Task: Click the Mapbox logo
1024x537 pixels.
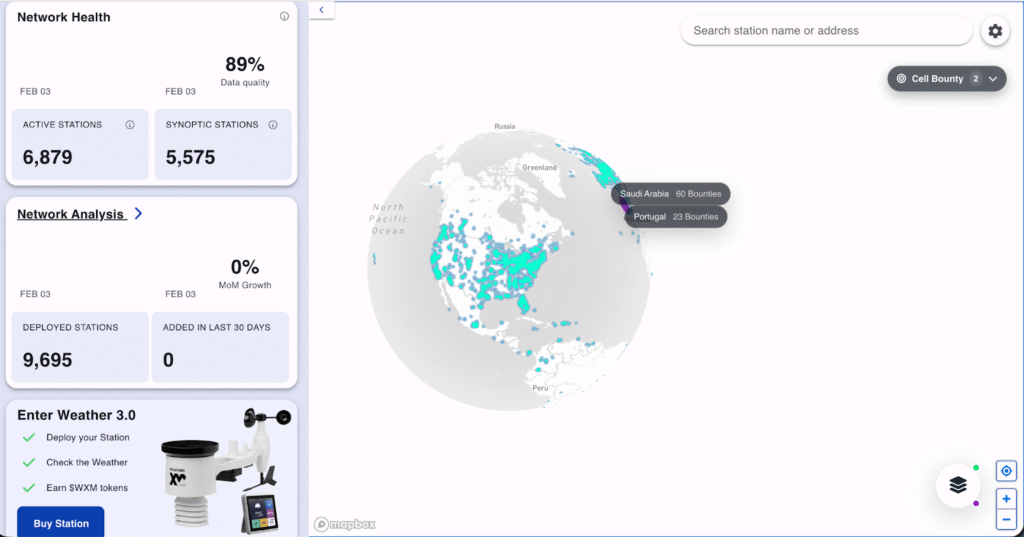Action: coord(344,524)
